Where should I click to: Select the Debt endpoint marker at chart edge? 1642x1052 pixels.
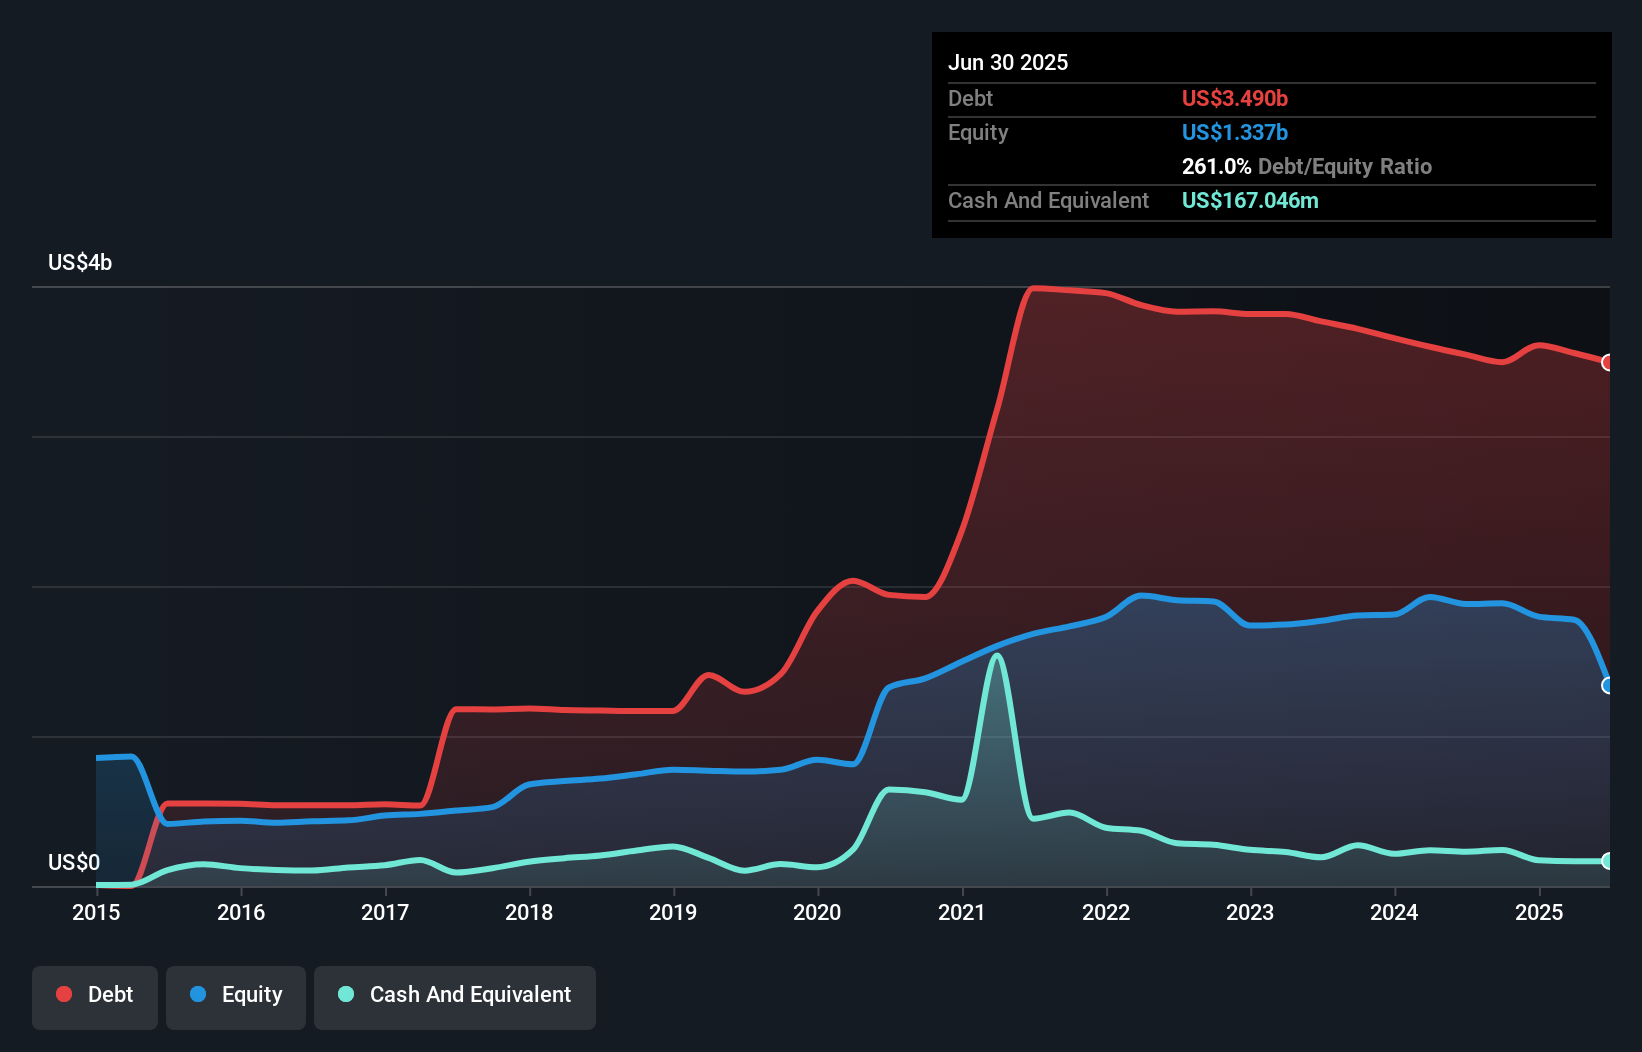1606,364
